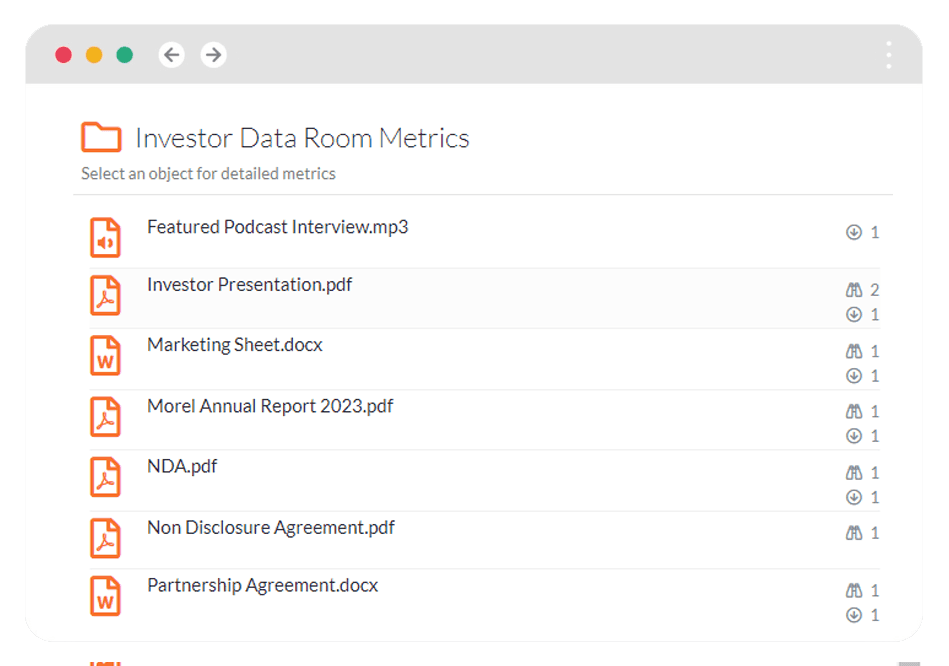The width and height of the screenshot is (949, 666).
Task: Click the Word icon for Partnership Agreement
Action: coord(105,596)
